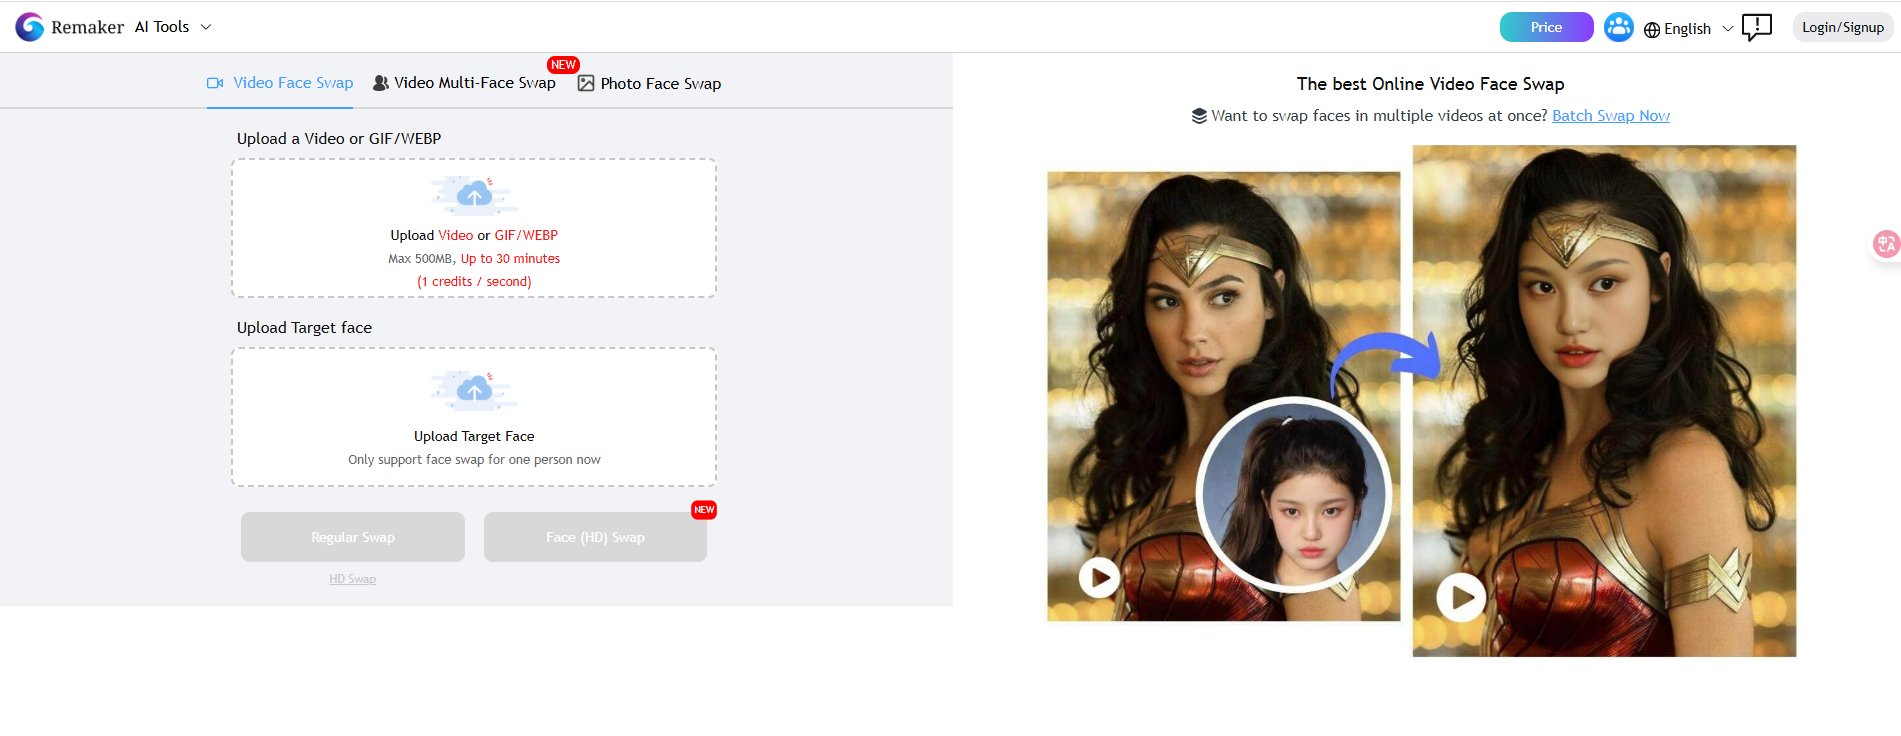
Task: Click the video camera icon on first tab
Action: coord(215,83)
